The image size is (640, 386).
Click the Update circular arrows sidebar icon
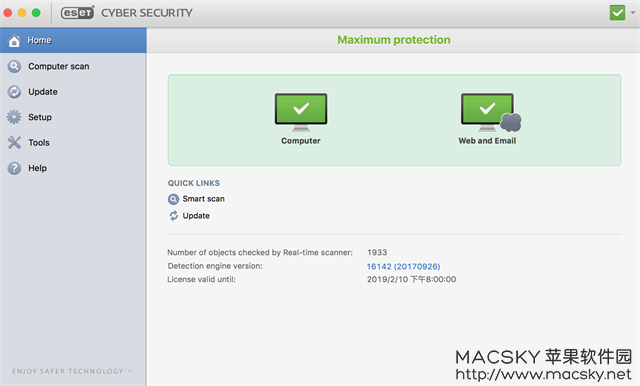[x=14, y=92]
